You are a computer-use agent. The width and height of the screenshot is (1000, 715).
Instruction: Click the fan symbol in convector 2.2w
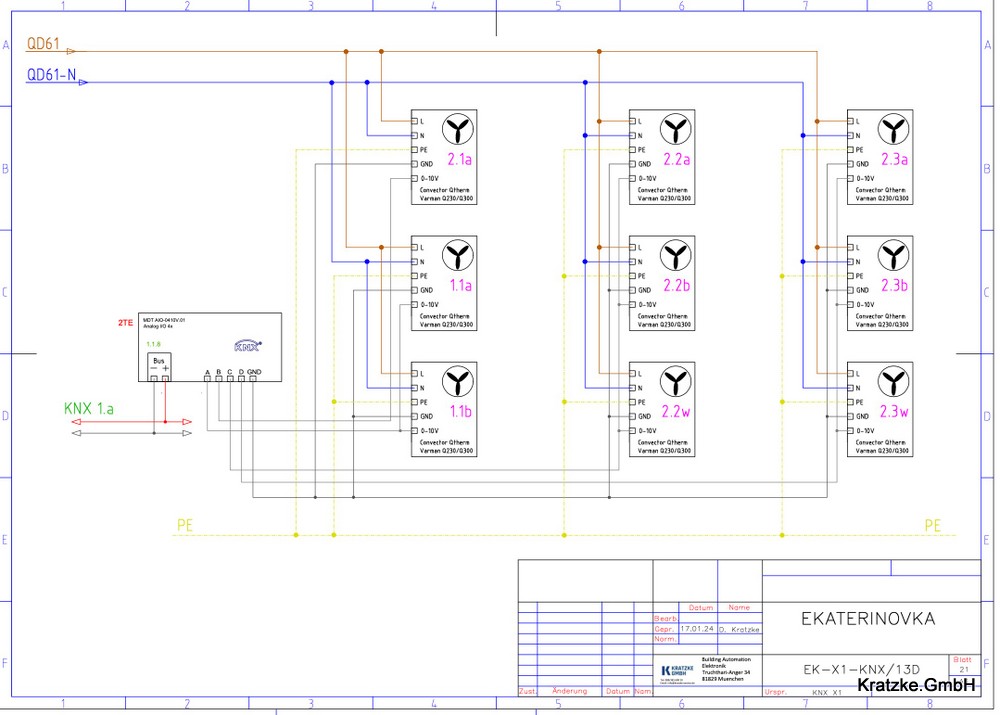pyautogui.click(x=676, y=380)
